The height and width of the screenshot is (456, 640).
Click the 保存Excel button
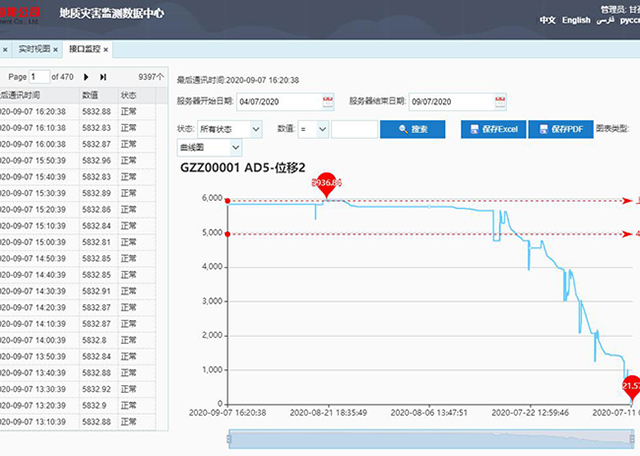[492, 129]
